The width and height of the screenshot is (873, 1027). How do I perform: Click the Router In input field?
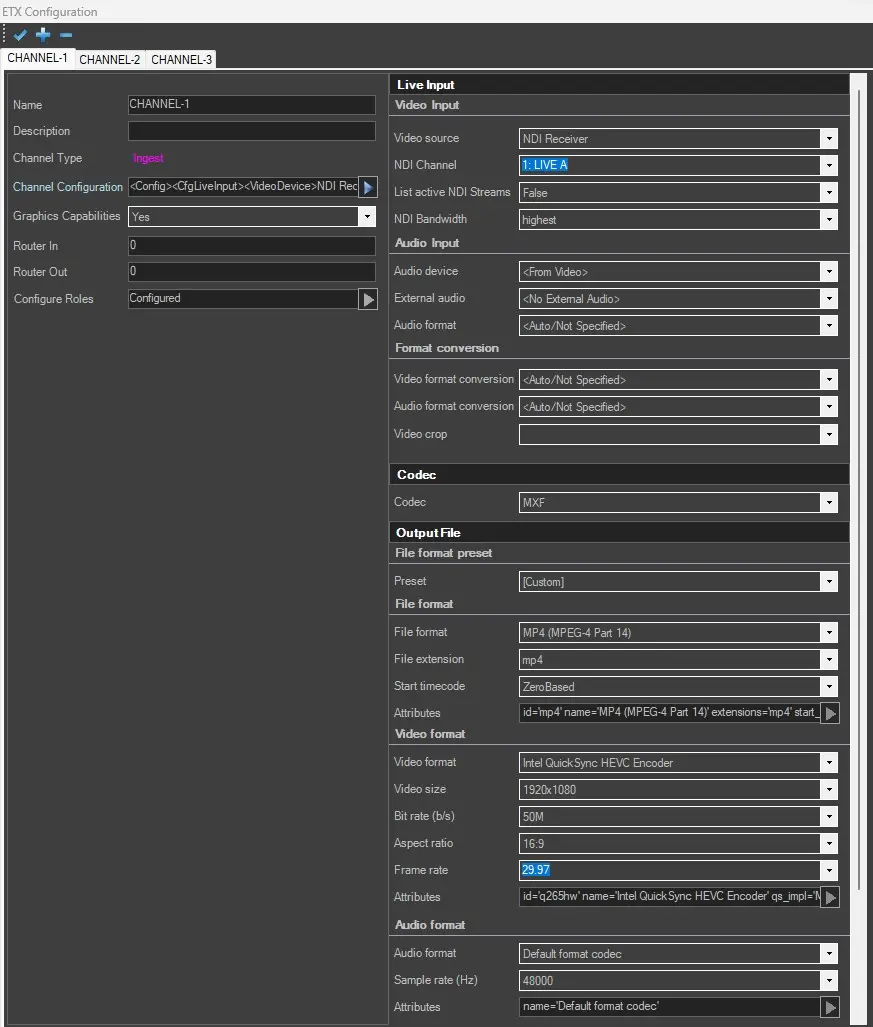(251, 246)
